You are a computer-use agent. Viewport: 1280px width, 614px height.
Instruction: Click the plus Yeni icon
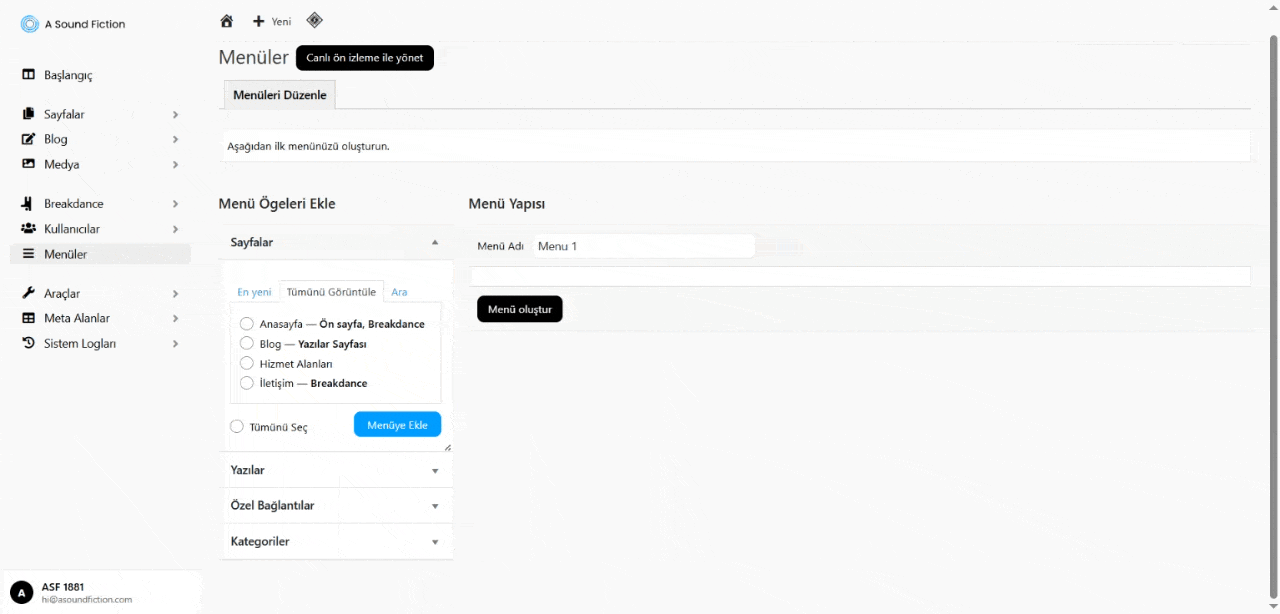pos(259,21)
